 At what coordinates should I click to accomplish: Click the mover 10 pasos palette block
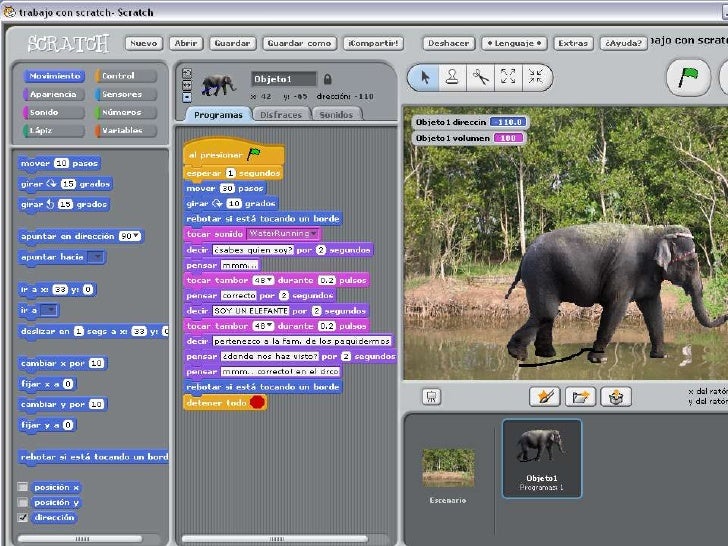59,163
